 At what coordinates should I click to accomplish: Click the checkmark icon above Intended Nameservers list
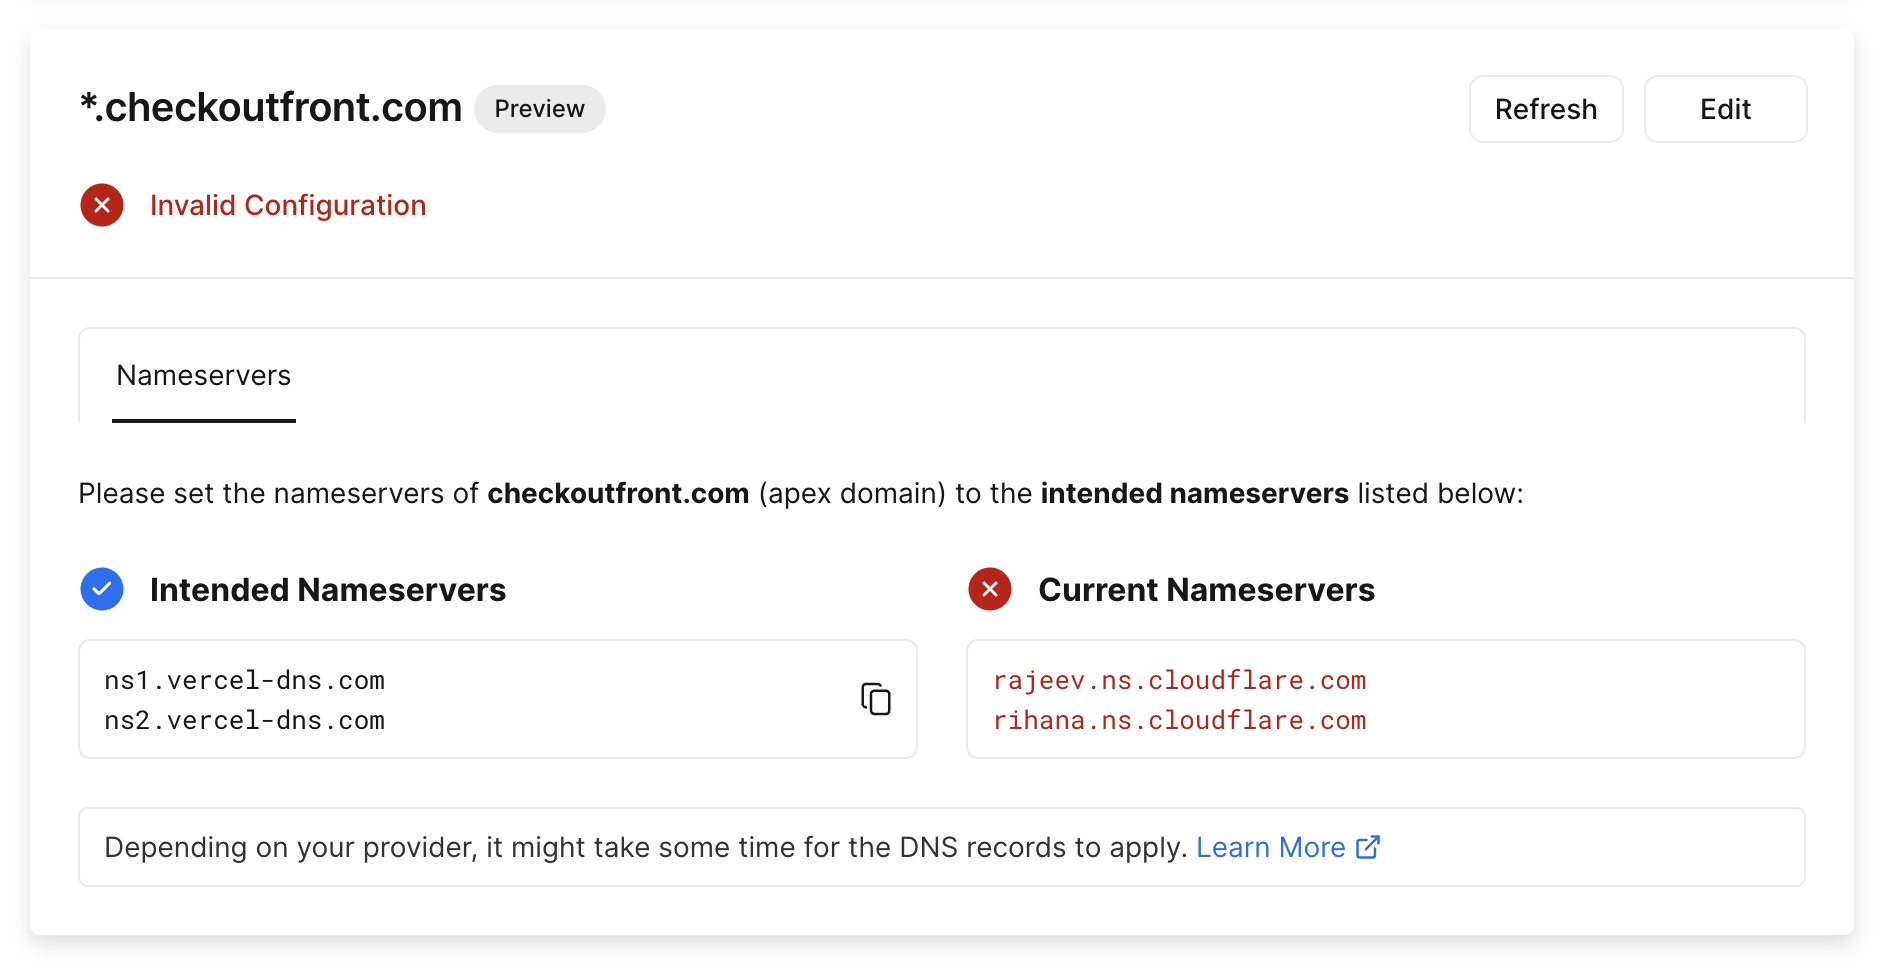pyautogui.click(x=101, y=589)
